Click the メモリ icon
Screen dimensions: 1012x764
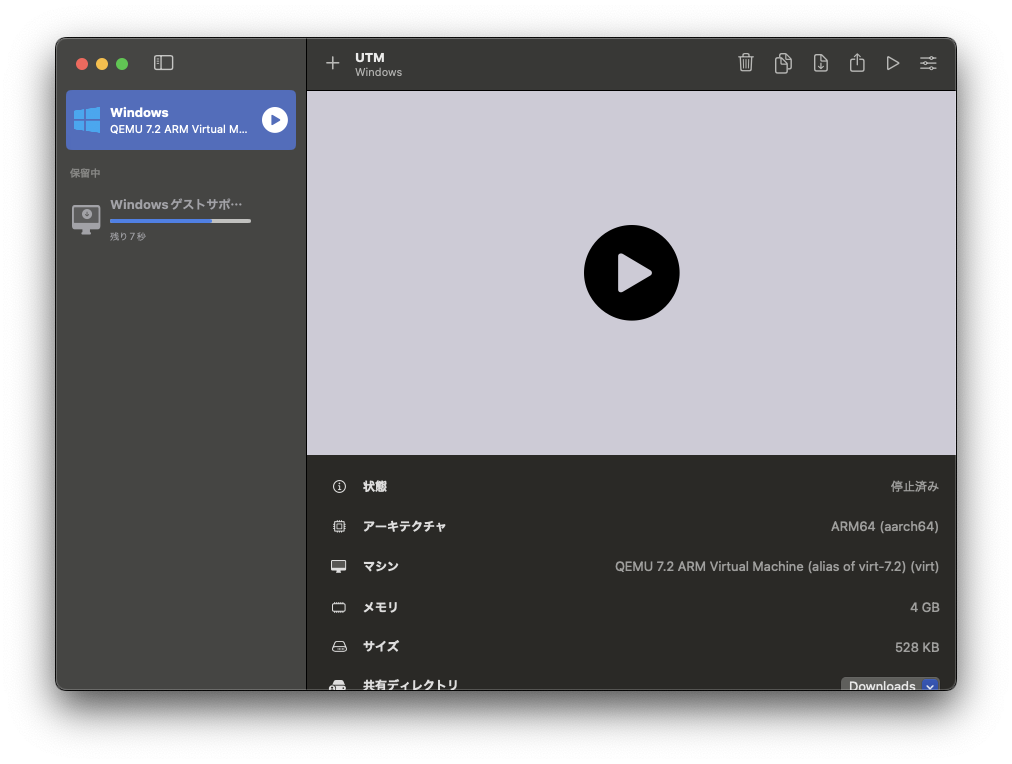339,607
